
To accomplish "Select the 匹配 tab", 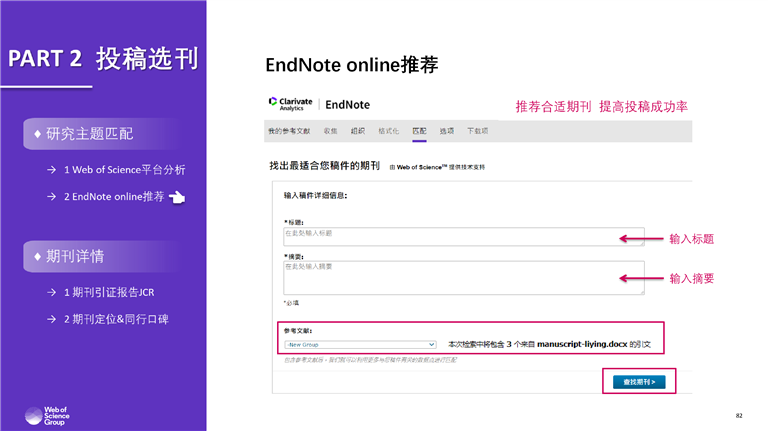I will 419,131.
